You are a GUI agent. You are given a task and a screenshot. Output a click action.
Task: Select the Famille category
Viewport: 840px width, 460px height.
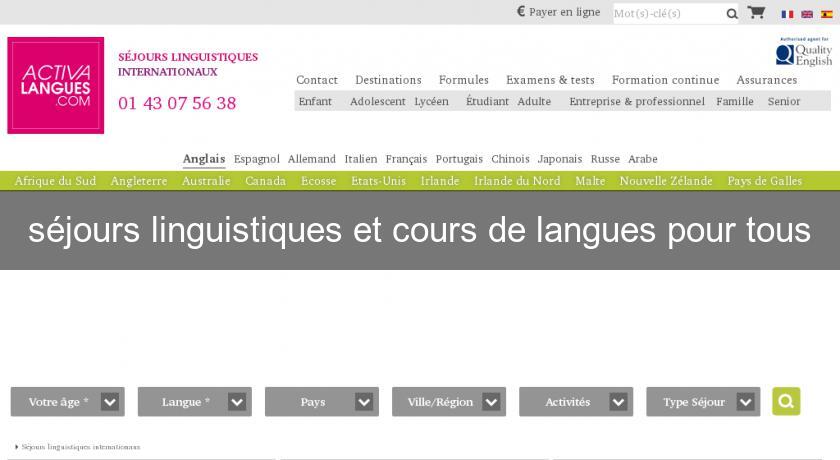click(x=734, y=101)
